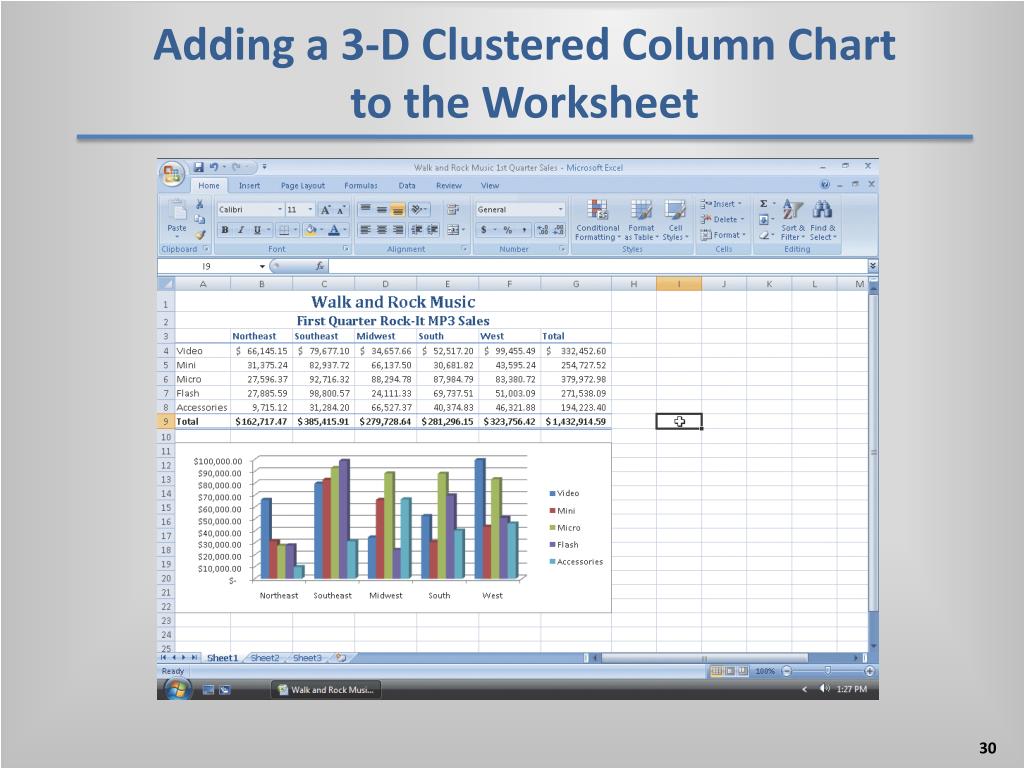
Task: Expand the formula bar chevron
Action: [872, 266]
